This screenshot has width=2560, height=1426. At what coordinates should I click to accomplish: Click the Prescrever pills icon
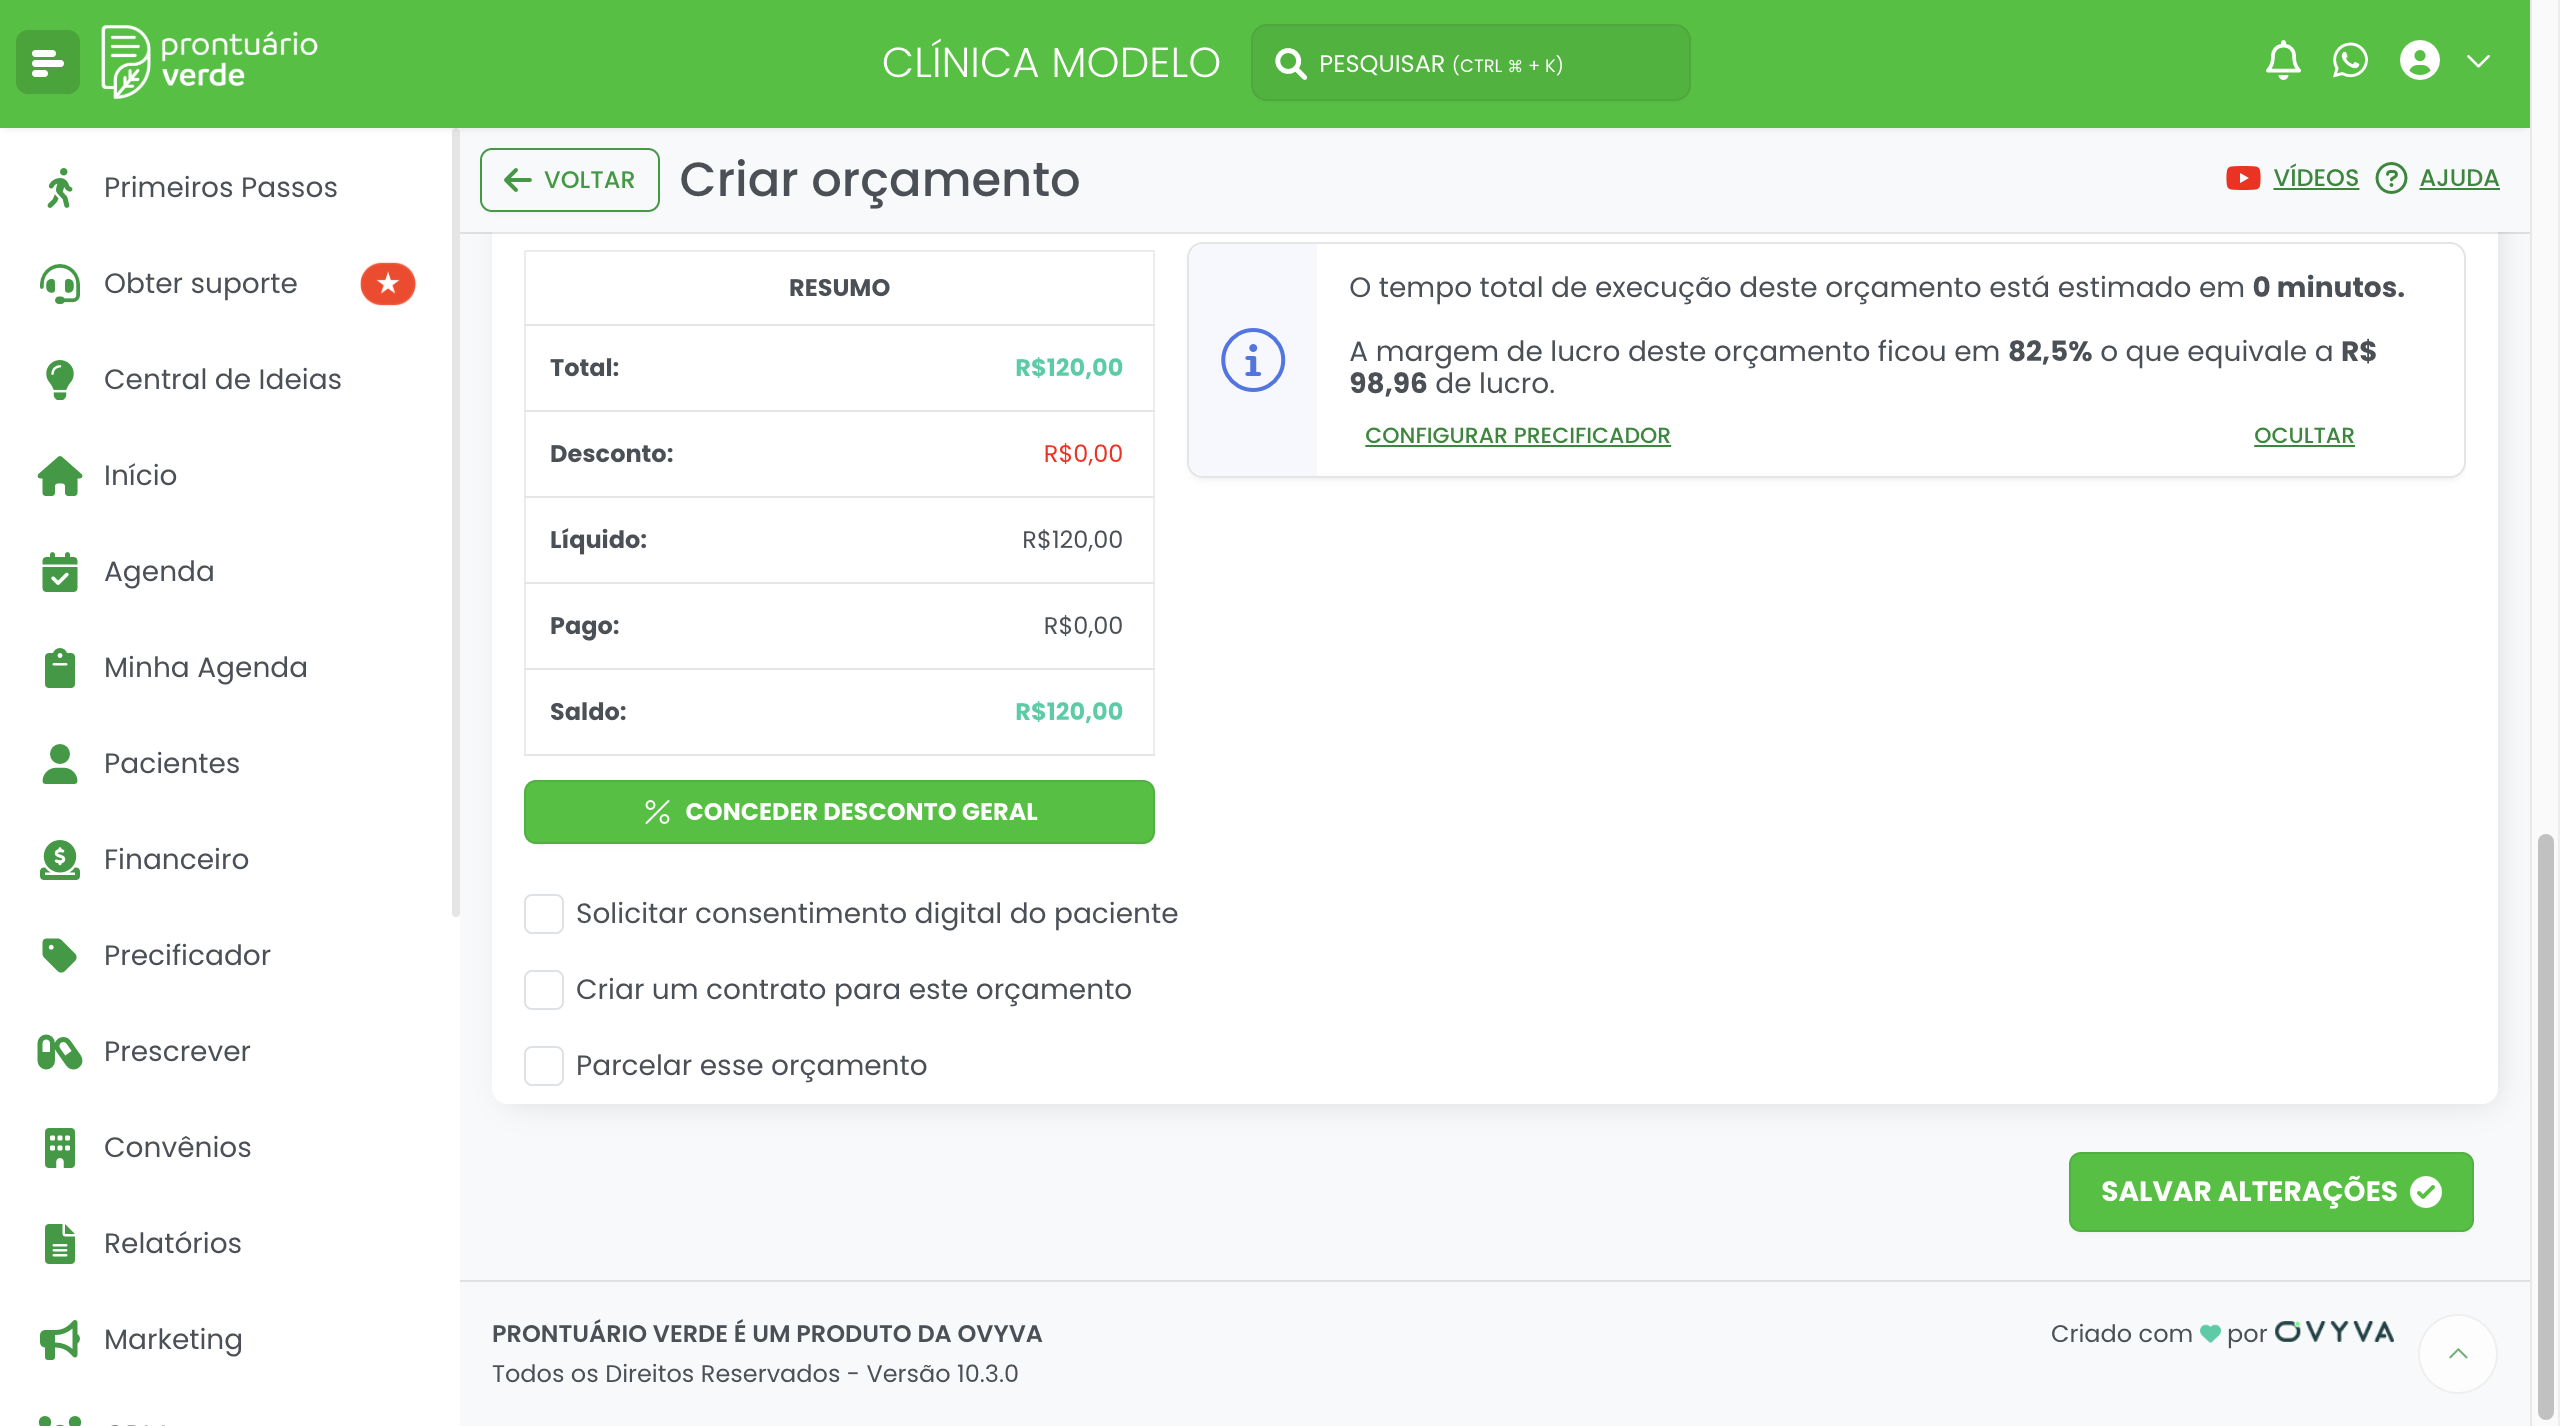[x=60, y=1051]
